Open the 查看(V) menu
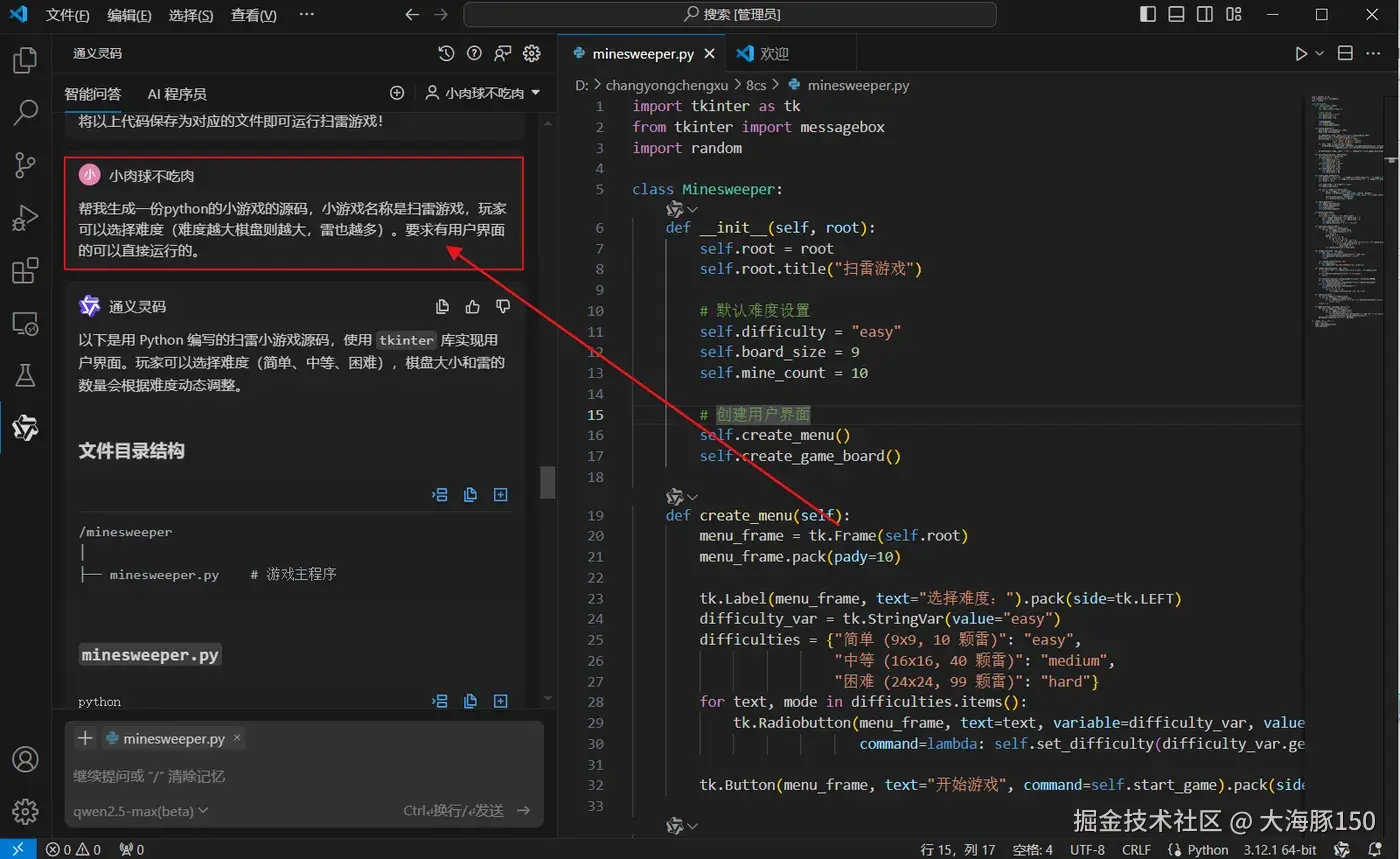 [254, 15]
